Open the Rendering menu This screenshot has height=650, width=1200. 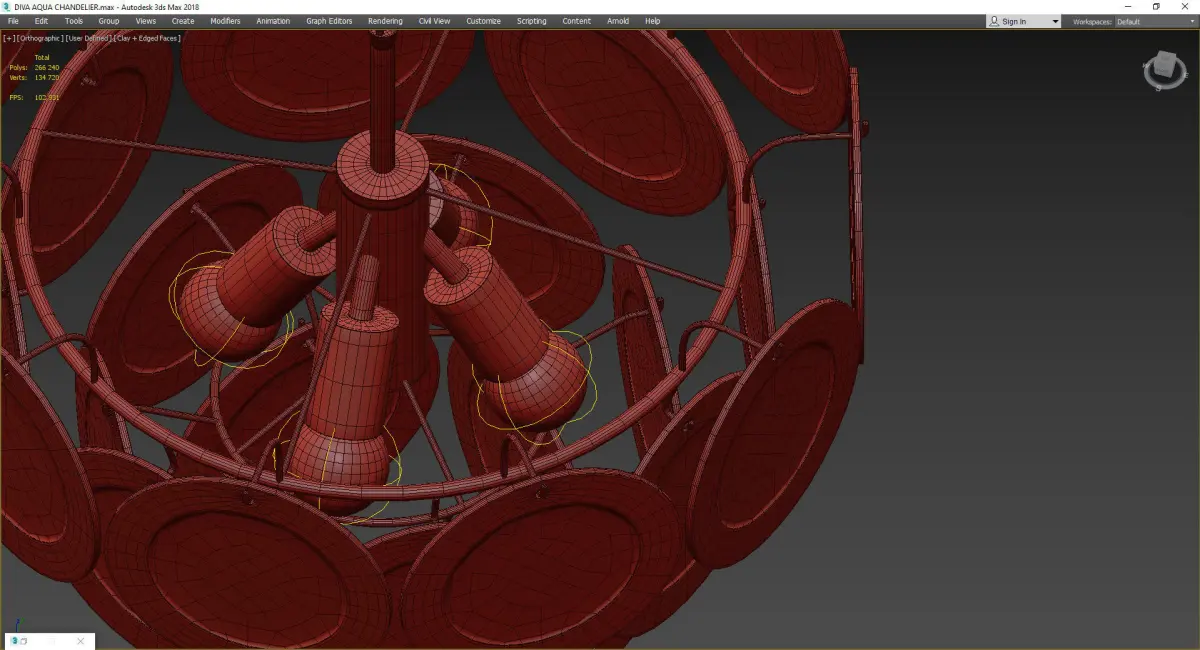tap(385, 21)
